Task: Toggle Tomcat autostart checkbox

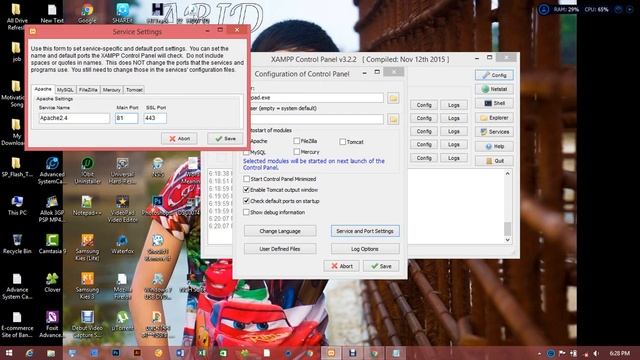Action: pyautogui.click(x=342, y=142)
